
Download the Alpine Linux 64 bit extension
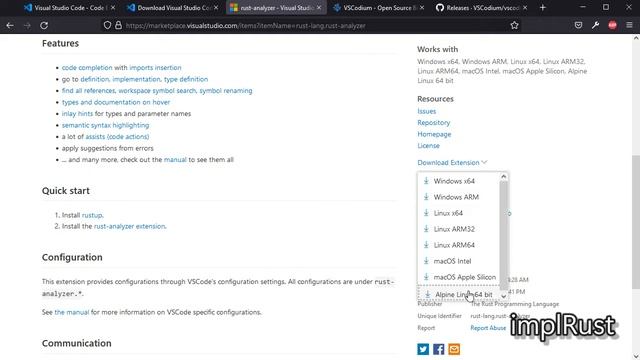coord(458,294)
